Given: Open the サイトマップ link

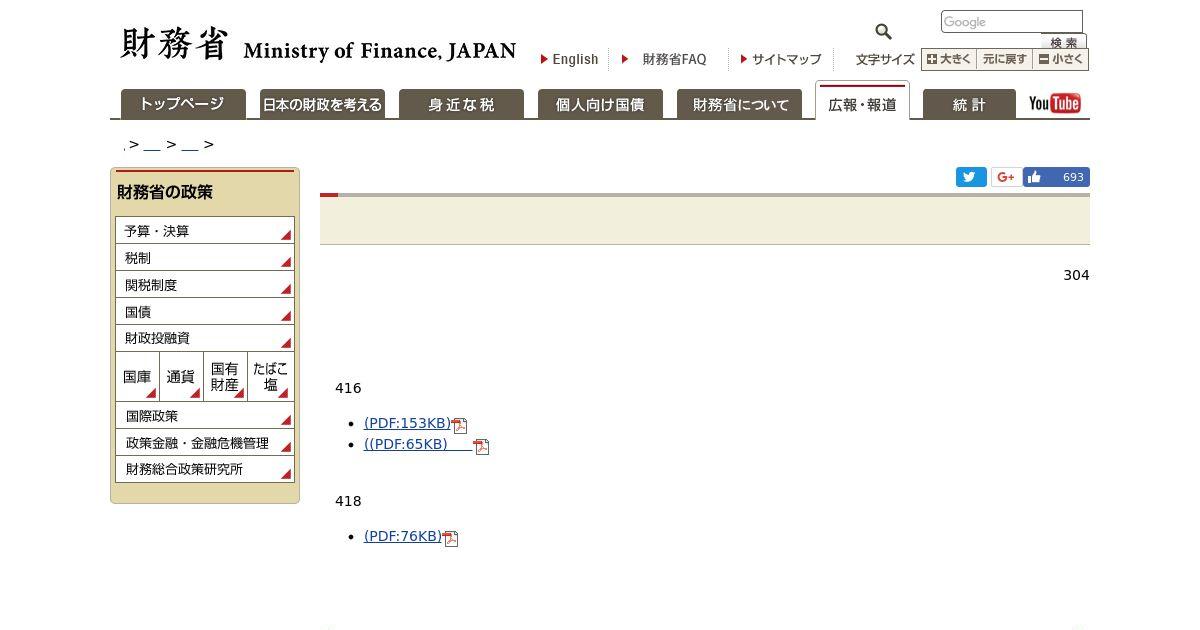Looking at the screenshot, I should (781, 59).
